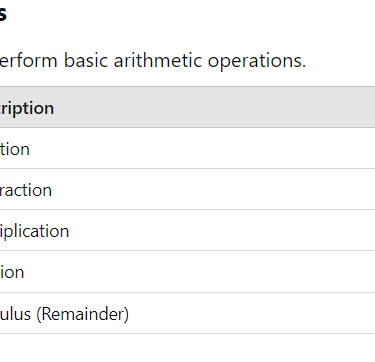Click the fourth row text 'ion'
This screenshot has height=362, width=375.
pos(12,272)
